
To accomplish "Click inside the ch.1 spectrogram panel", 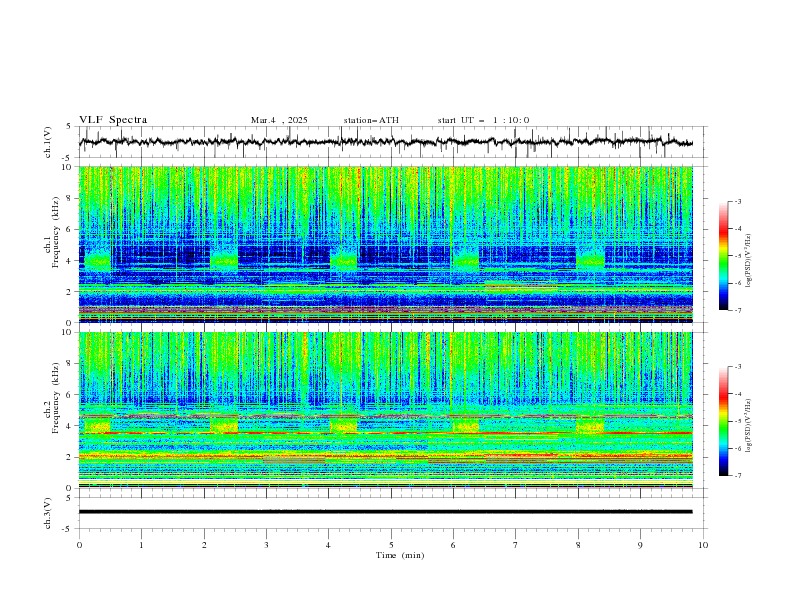I will (x=385, y=244).
